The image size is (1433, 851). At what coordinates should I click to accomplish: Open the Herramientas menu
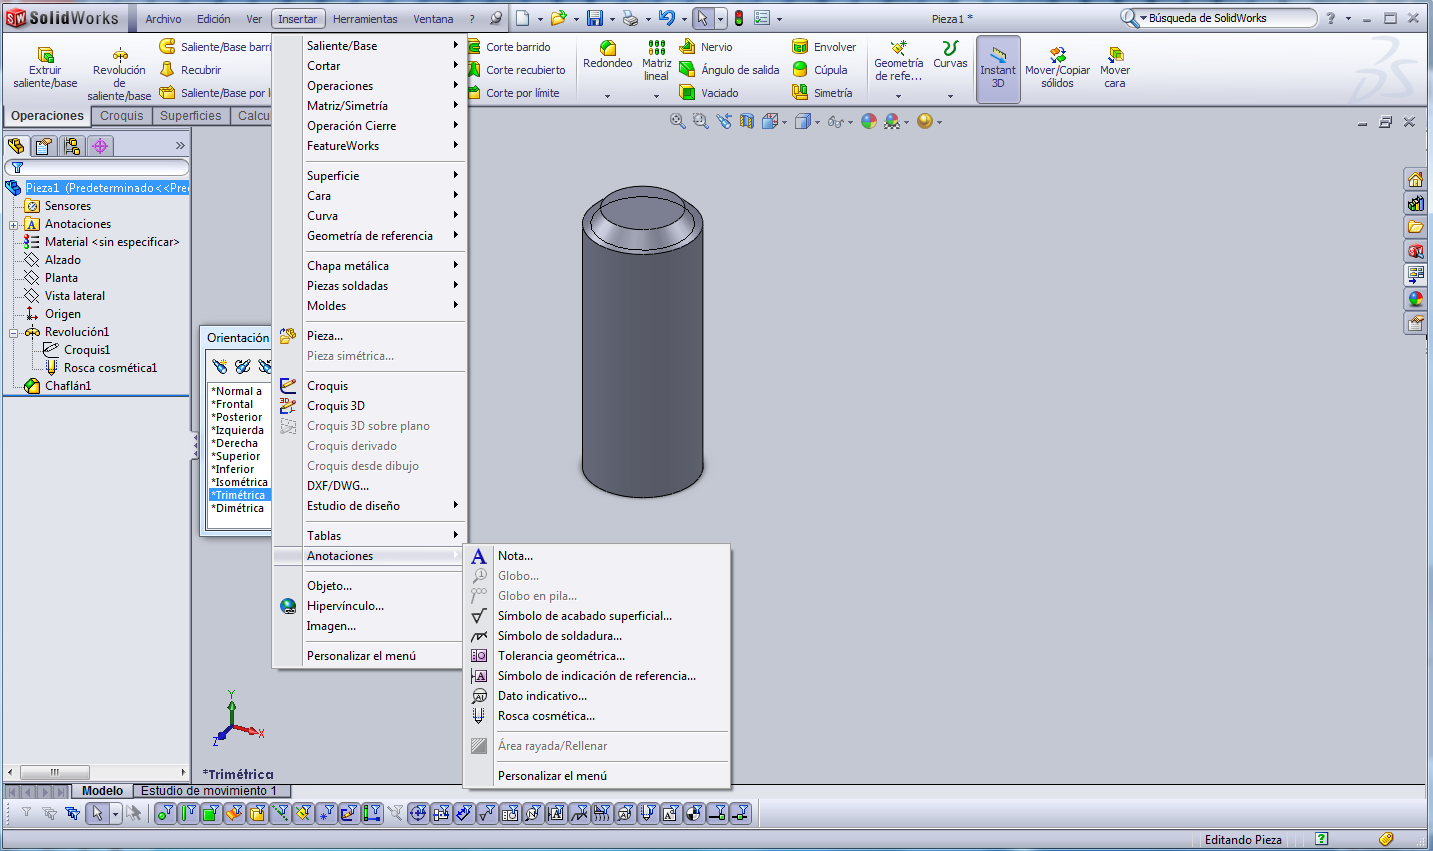(x=365, y=18)
